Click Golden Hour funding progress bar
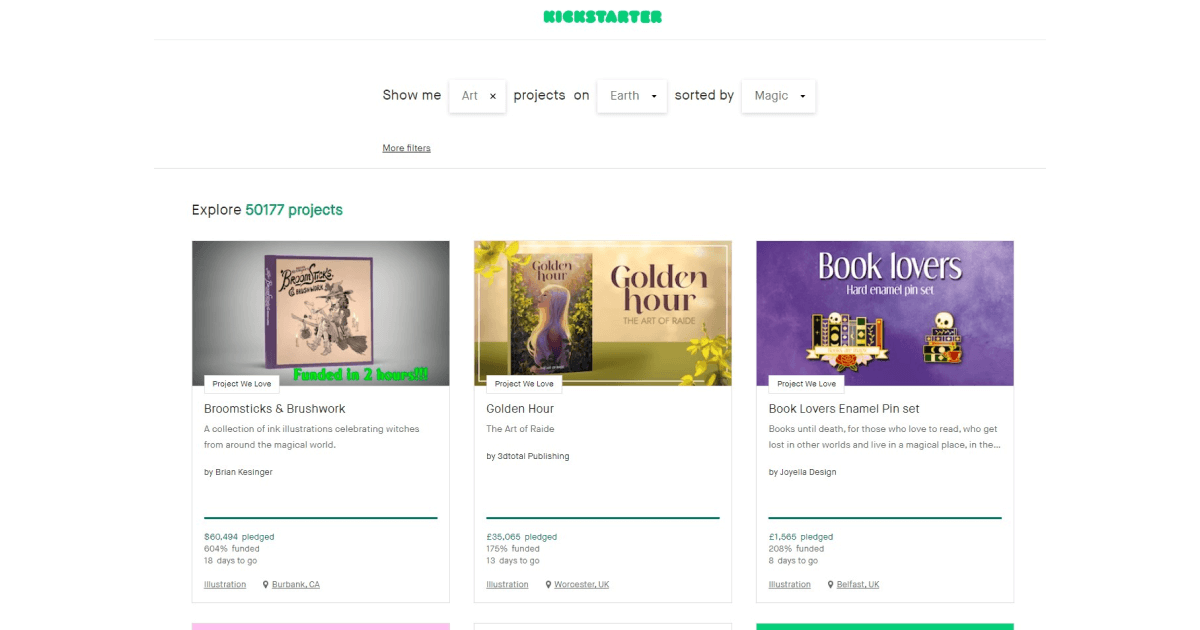 pyautogui.click(x=603, y=518)
